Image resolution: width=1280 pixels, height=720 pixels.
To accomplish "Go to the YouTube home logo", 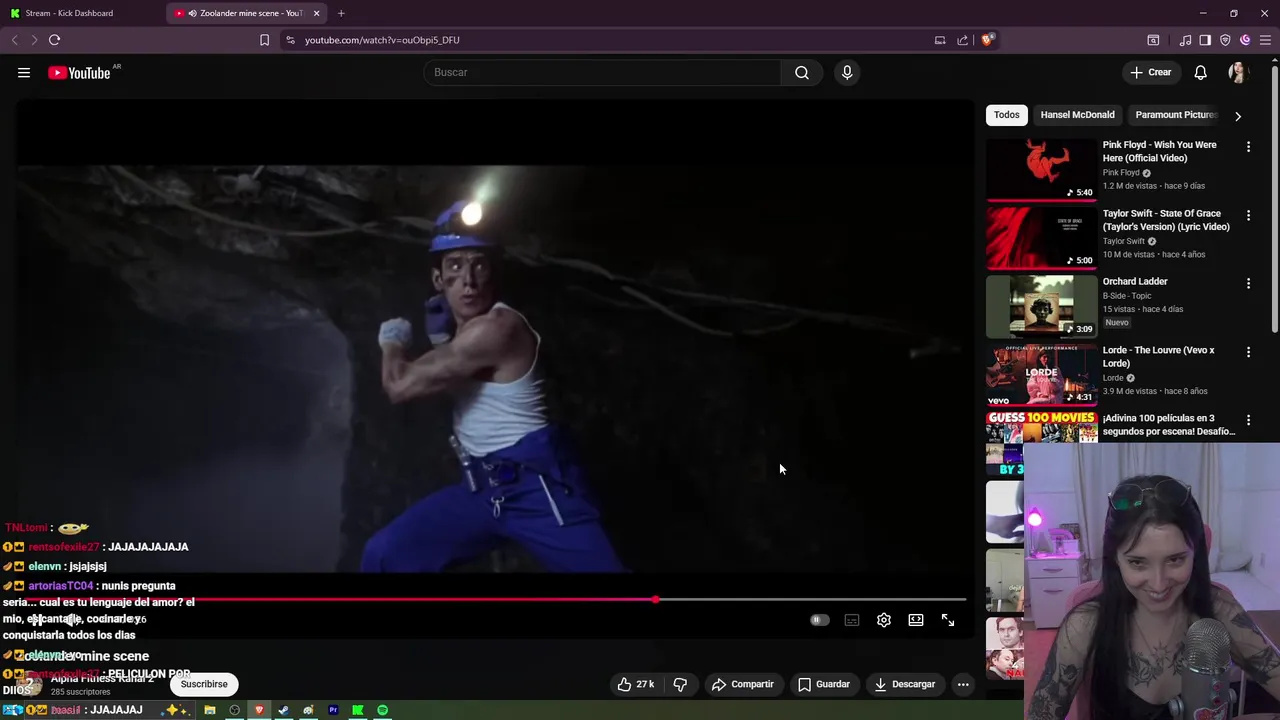I will coord(79,73).
